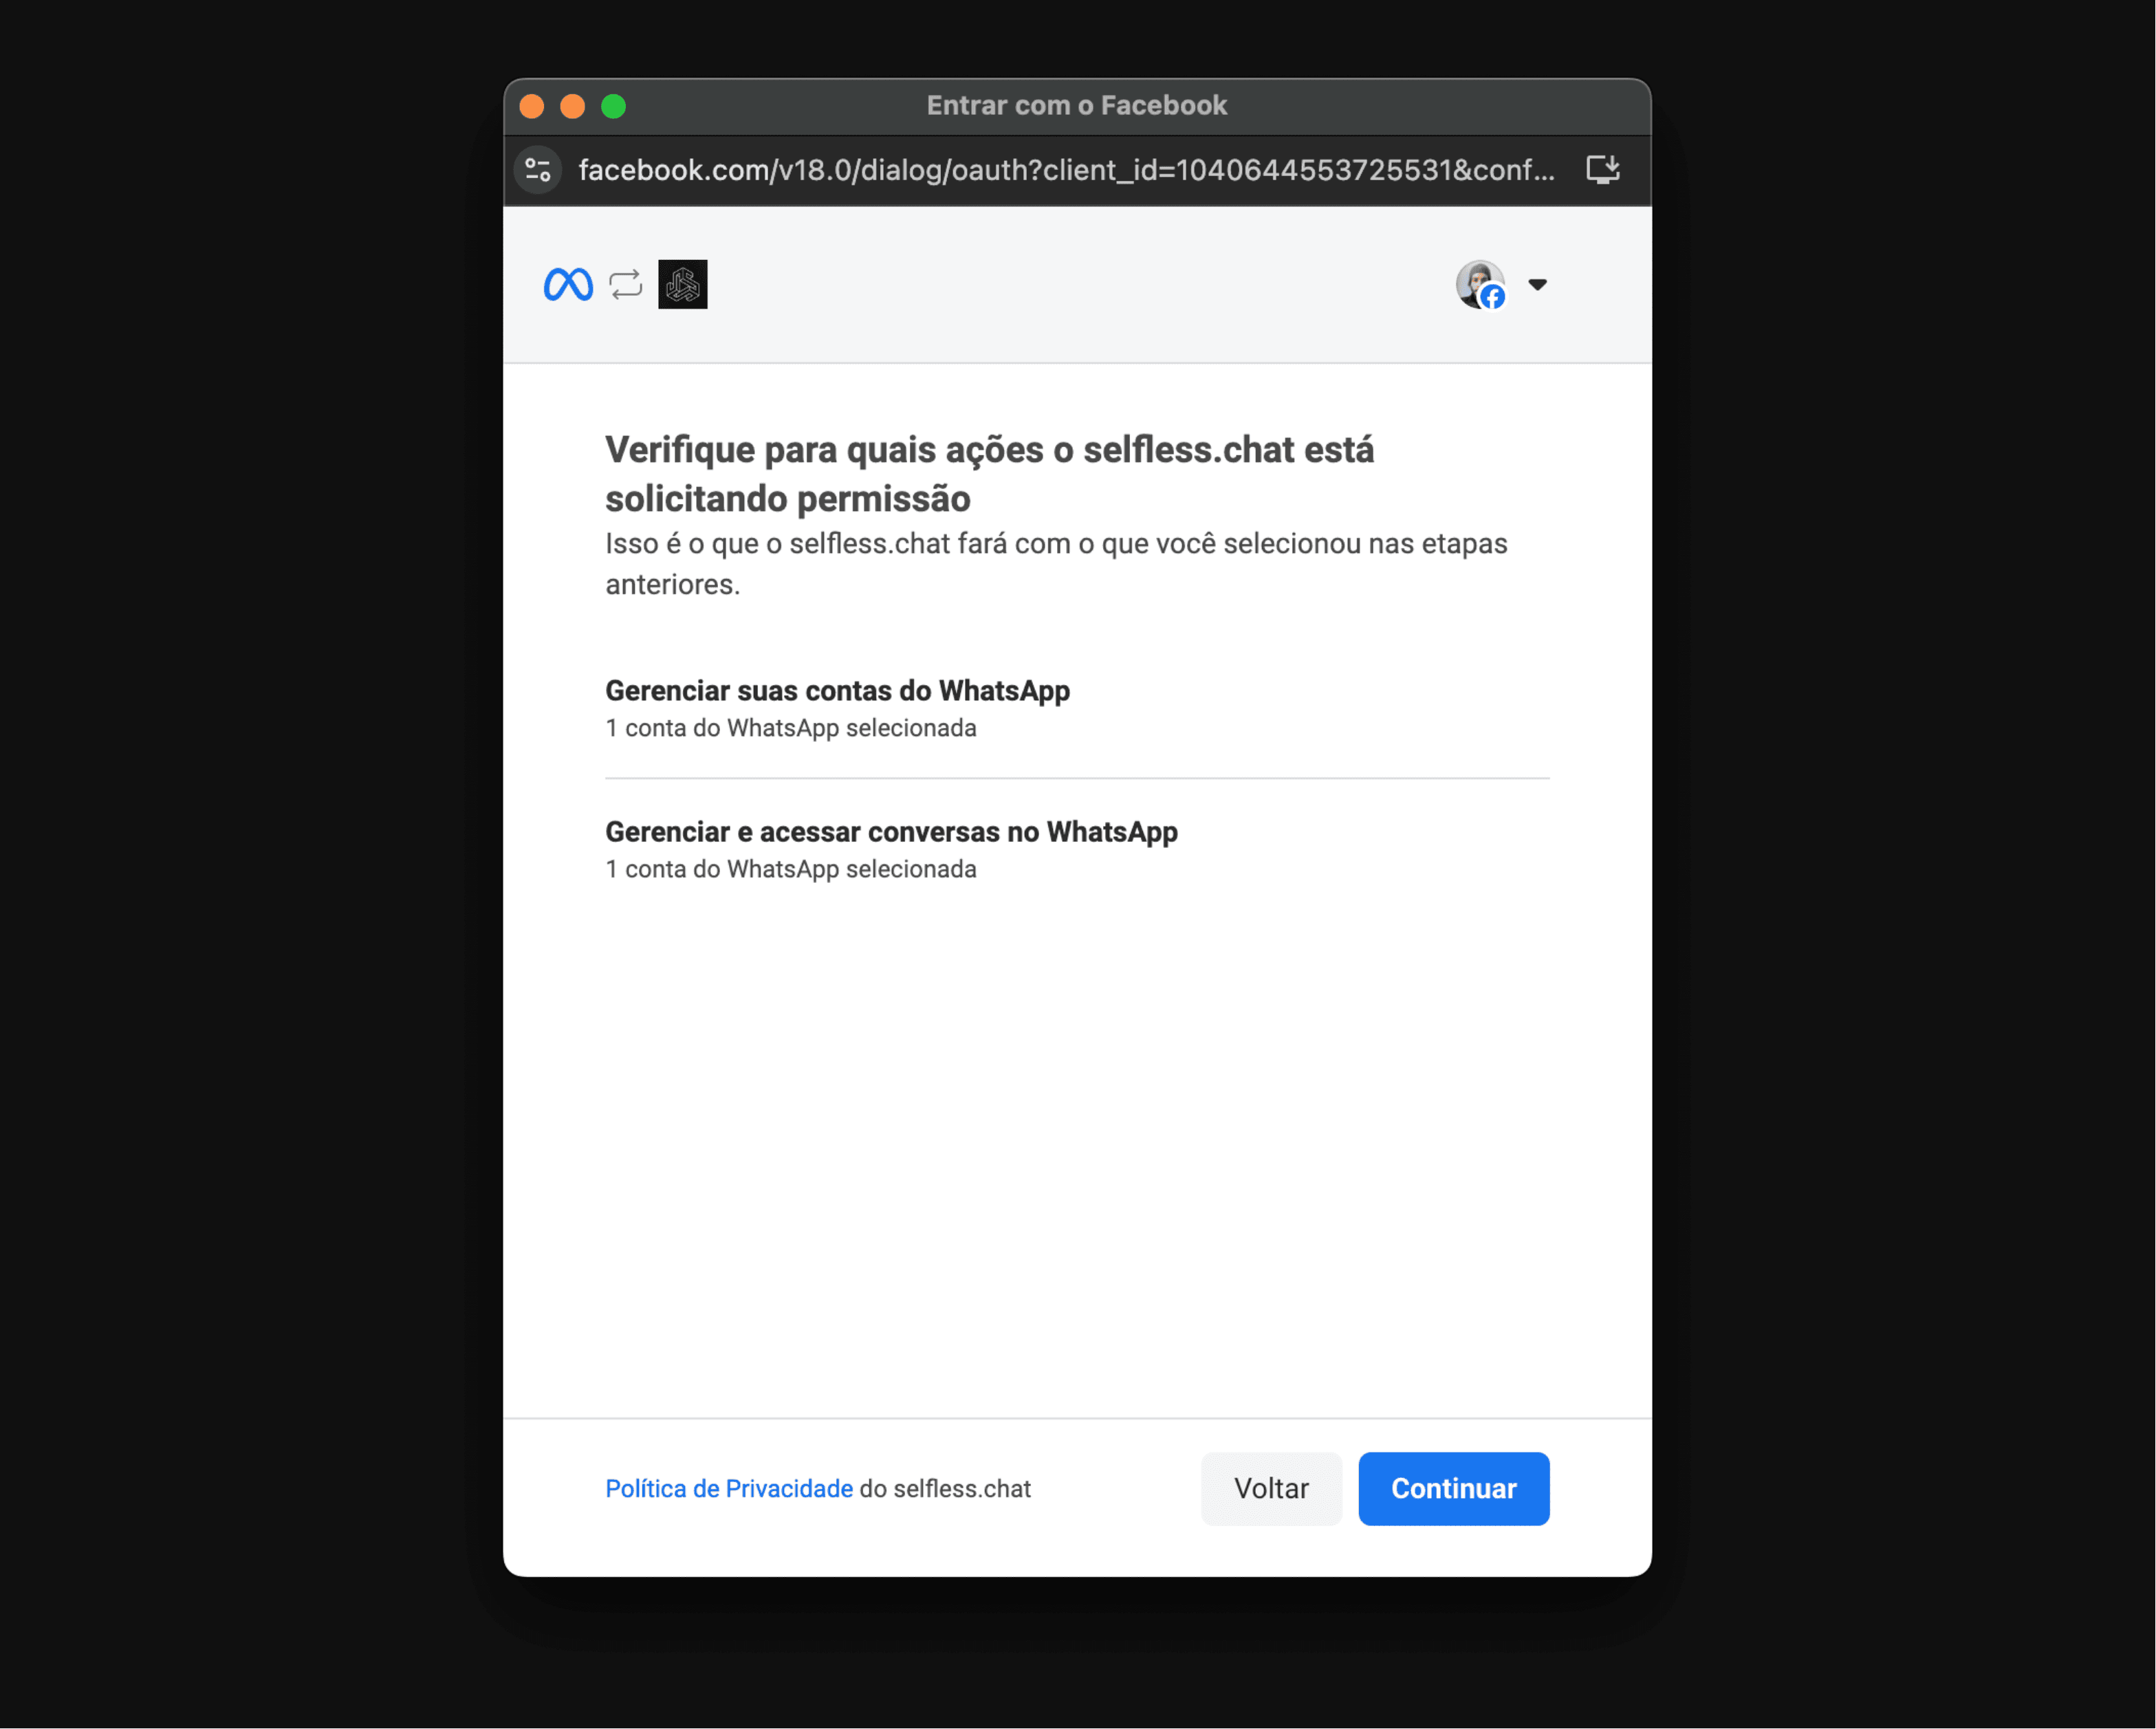Click the site information icon in address bar
Viewport: 2156px width, 1729px height.
[x=538, y=170]
